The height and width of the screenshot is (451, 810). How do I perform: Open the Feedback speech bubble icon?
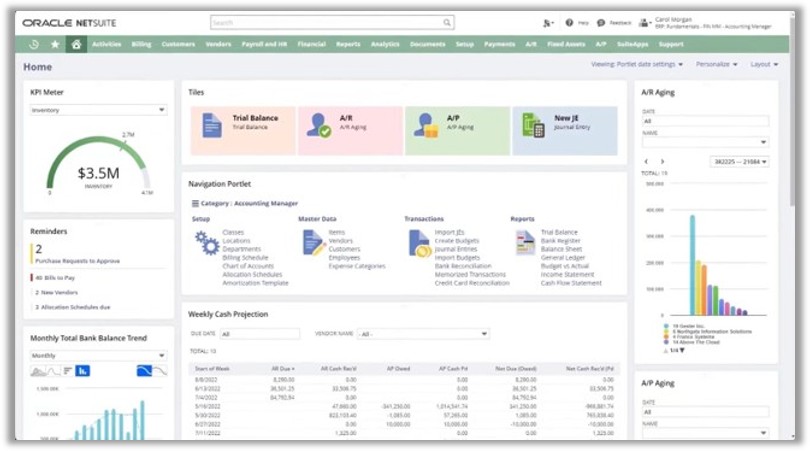click(601, 23)
